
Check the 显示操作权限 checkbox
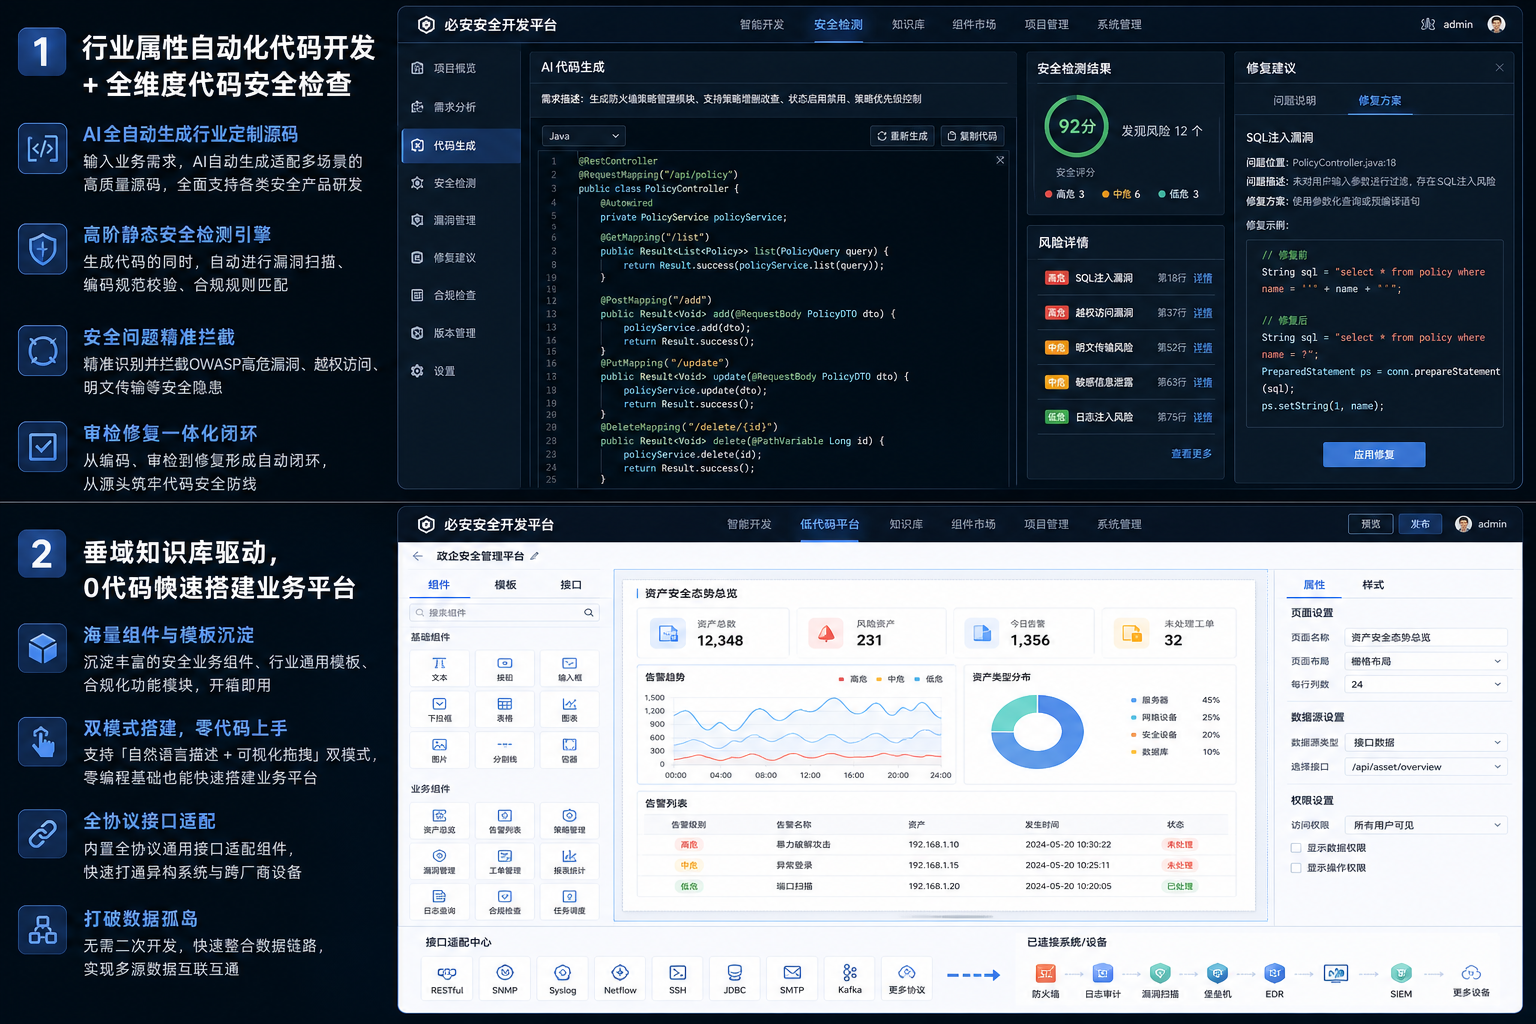tap(1296, 868)
